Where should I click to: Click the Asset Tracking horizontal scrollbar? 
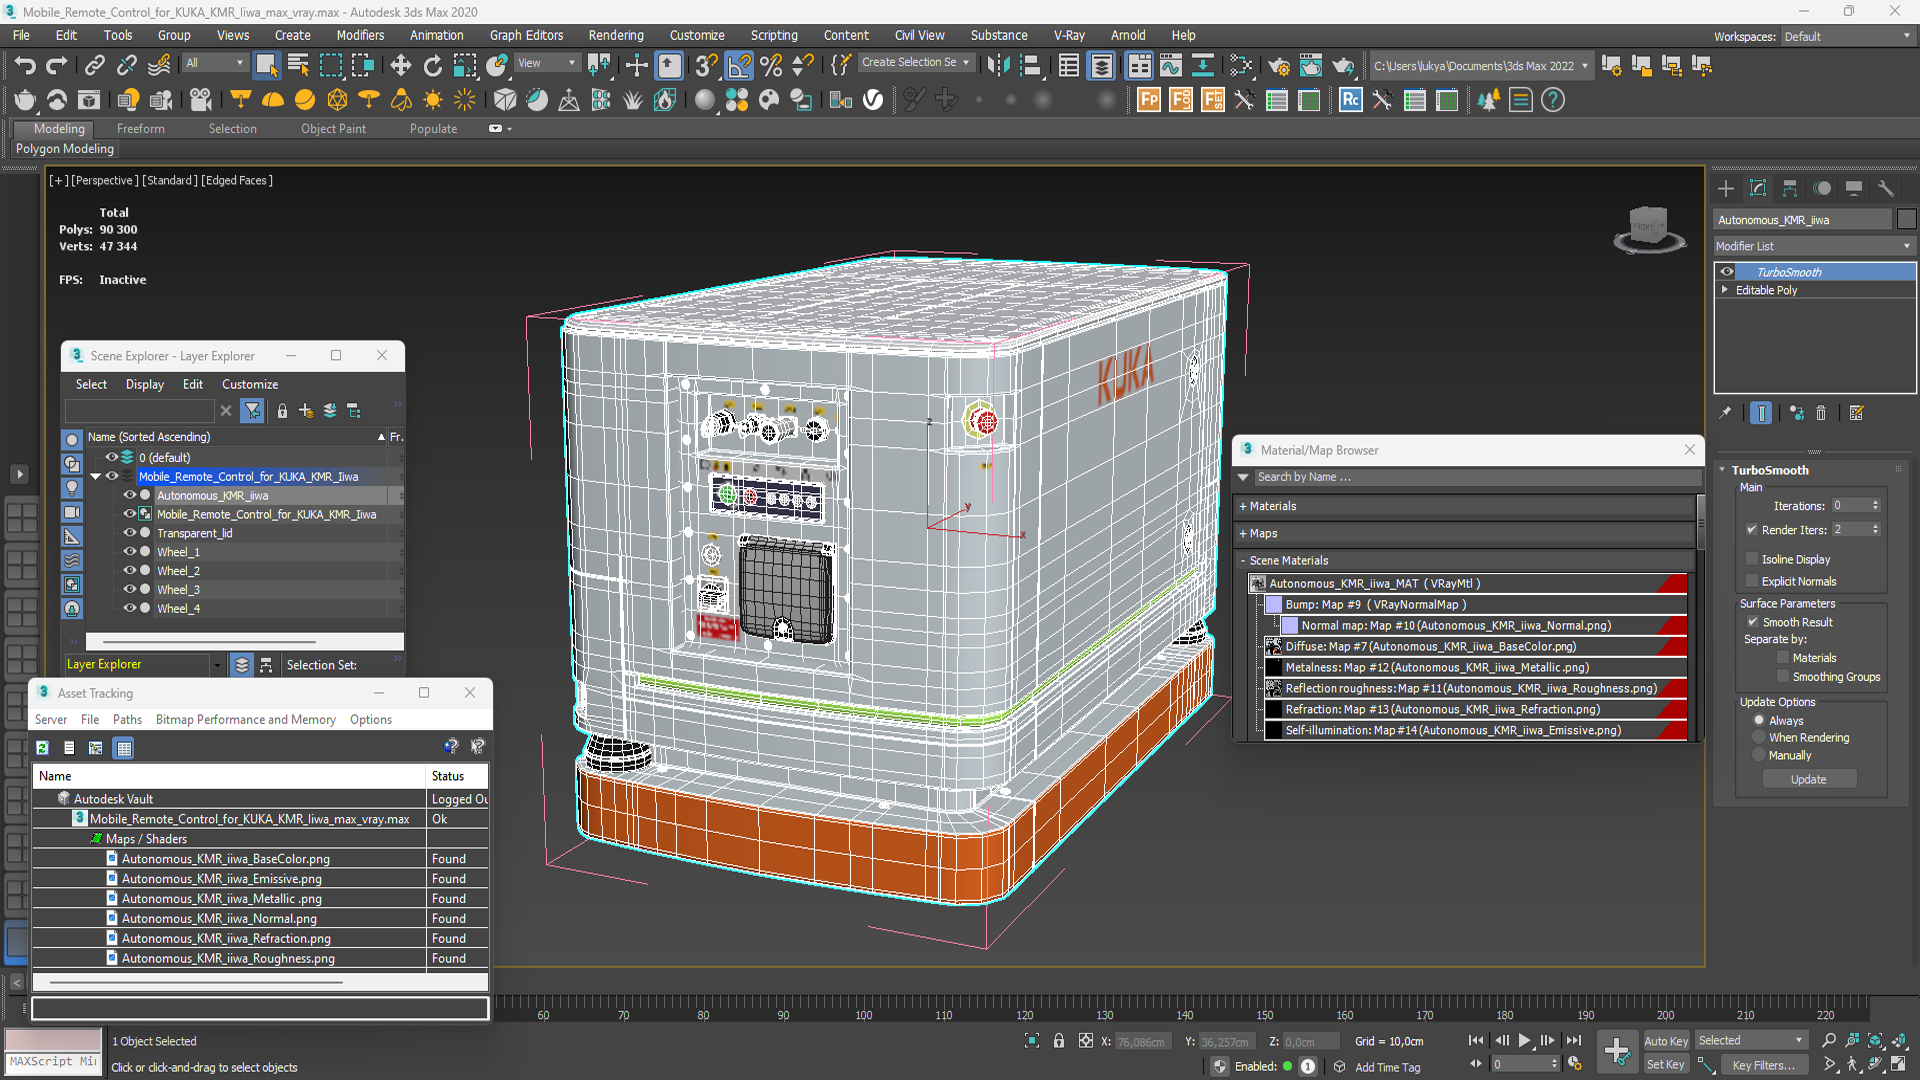point(196,983)
